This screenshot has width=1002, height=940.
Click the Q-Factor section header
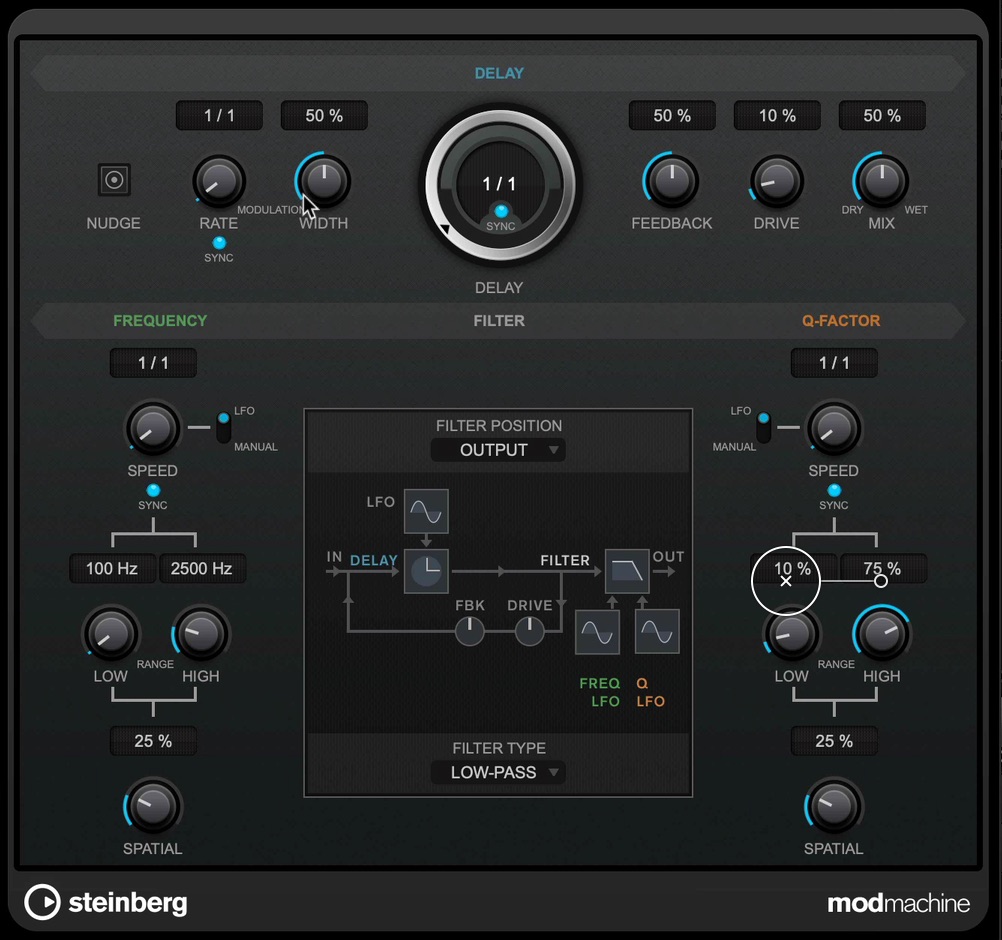(x=841, y=321)
